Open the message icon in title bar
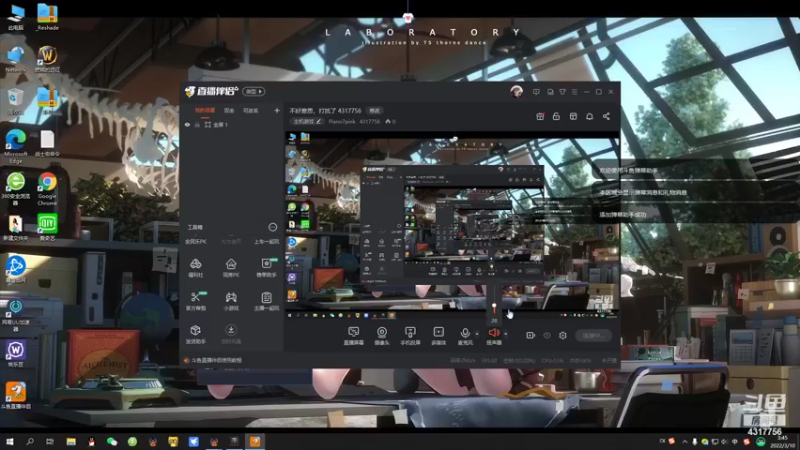This screenshot has width=800, height=450. (x=536, y=92)
